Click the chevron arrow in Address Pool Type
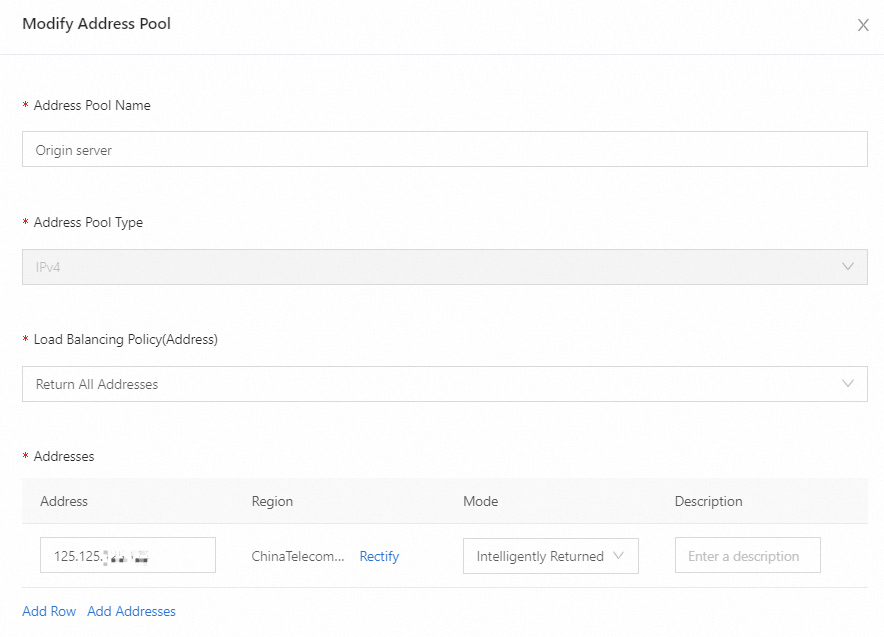This screenshot has width=884, height=637. click(x=848, y=267)
